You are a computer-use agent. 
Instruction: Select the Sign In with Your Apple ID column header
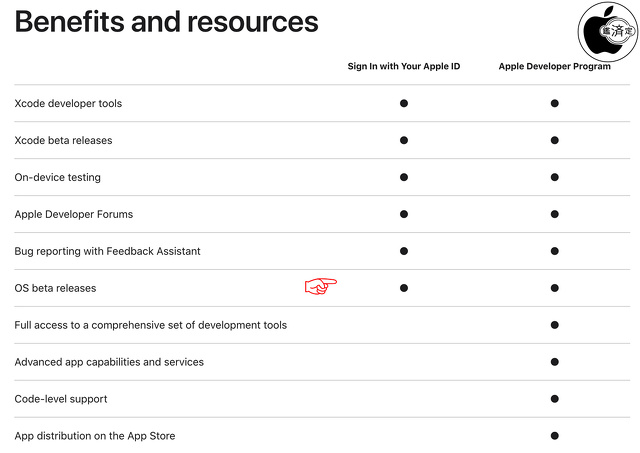click(404, 67)
